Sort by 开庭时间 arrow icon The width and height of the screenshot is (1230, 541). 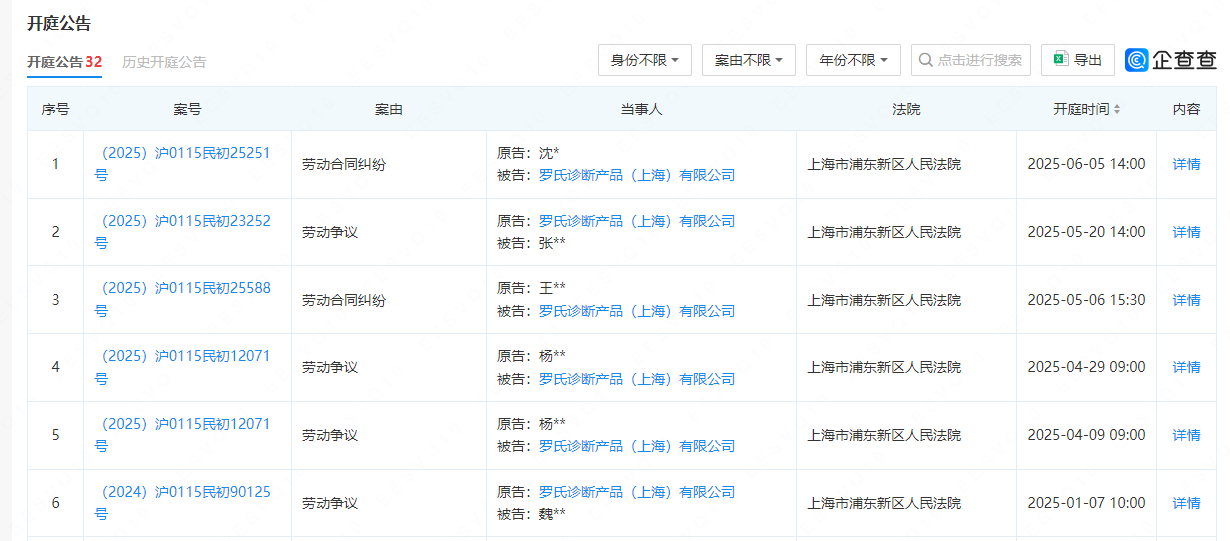coord(1117,109)
